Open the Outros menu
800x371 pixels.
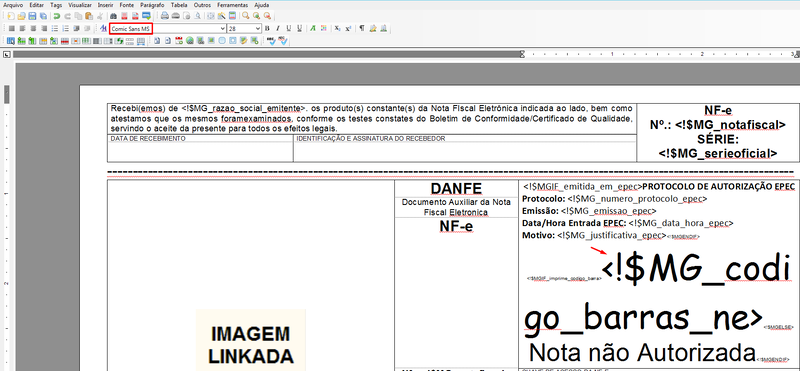click(202, 5)
